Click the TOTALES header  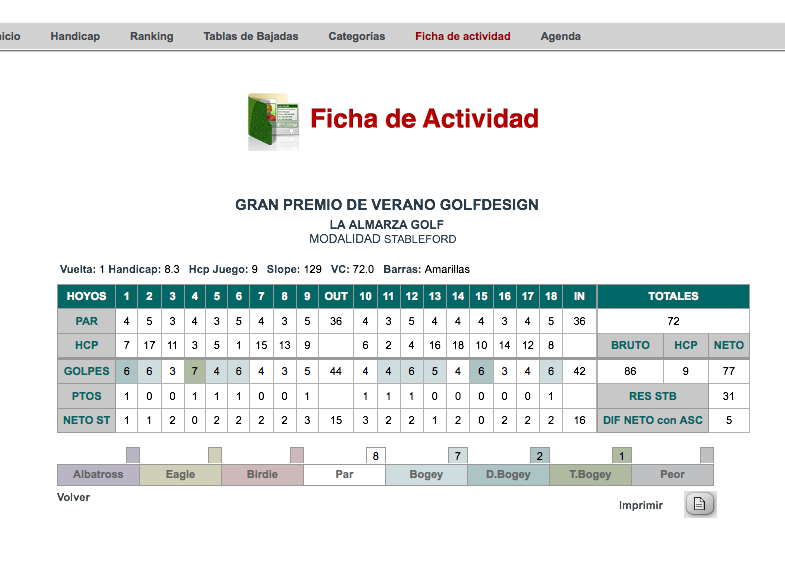[x=673, y=296]
